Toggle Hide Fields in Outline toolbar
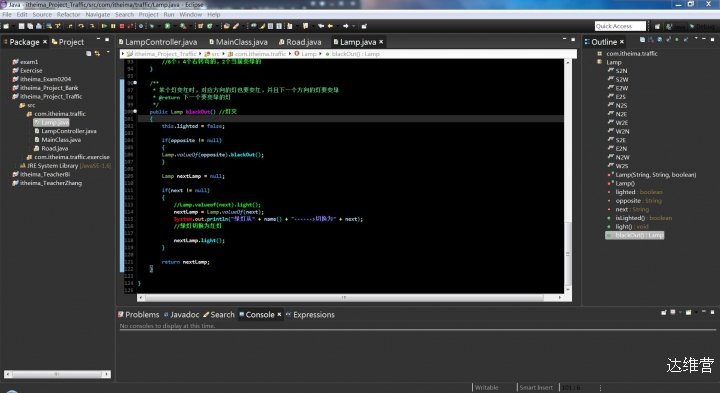 click(659, 39)
